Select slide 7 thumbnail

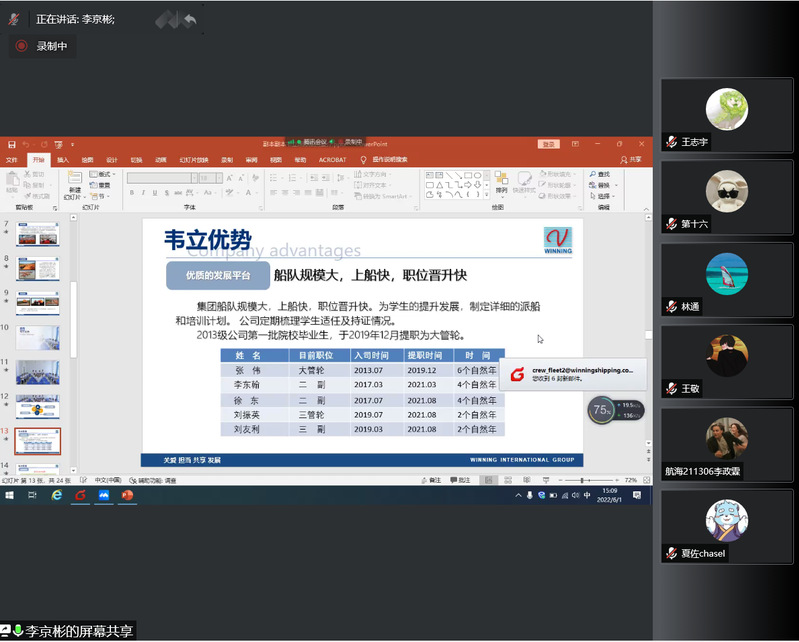point(38,234)
